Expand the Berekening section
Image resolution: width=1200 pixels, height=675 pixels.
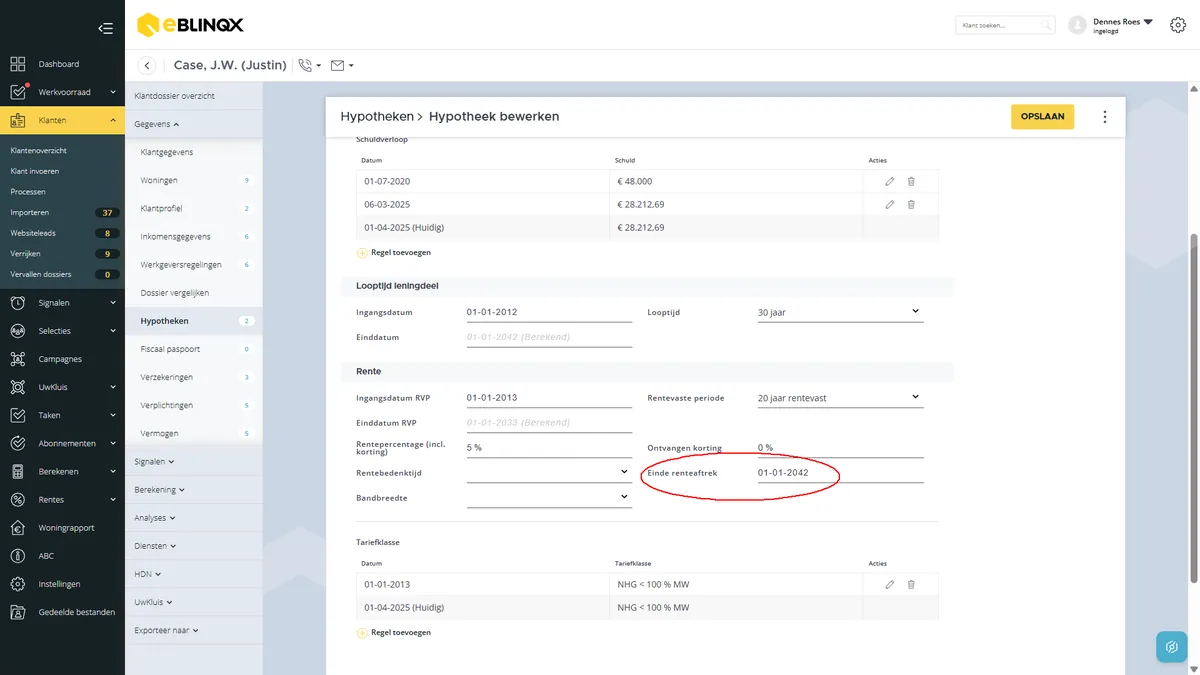159,490
